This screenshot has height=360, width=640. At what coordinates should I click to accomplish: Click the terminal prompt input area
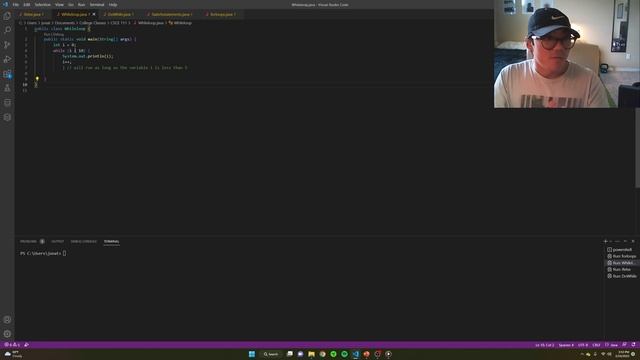pos(64,253)
